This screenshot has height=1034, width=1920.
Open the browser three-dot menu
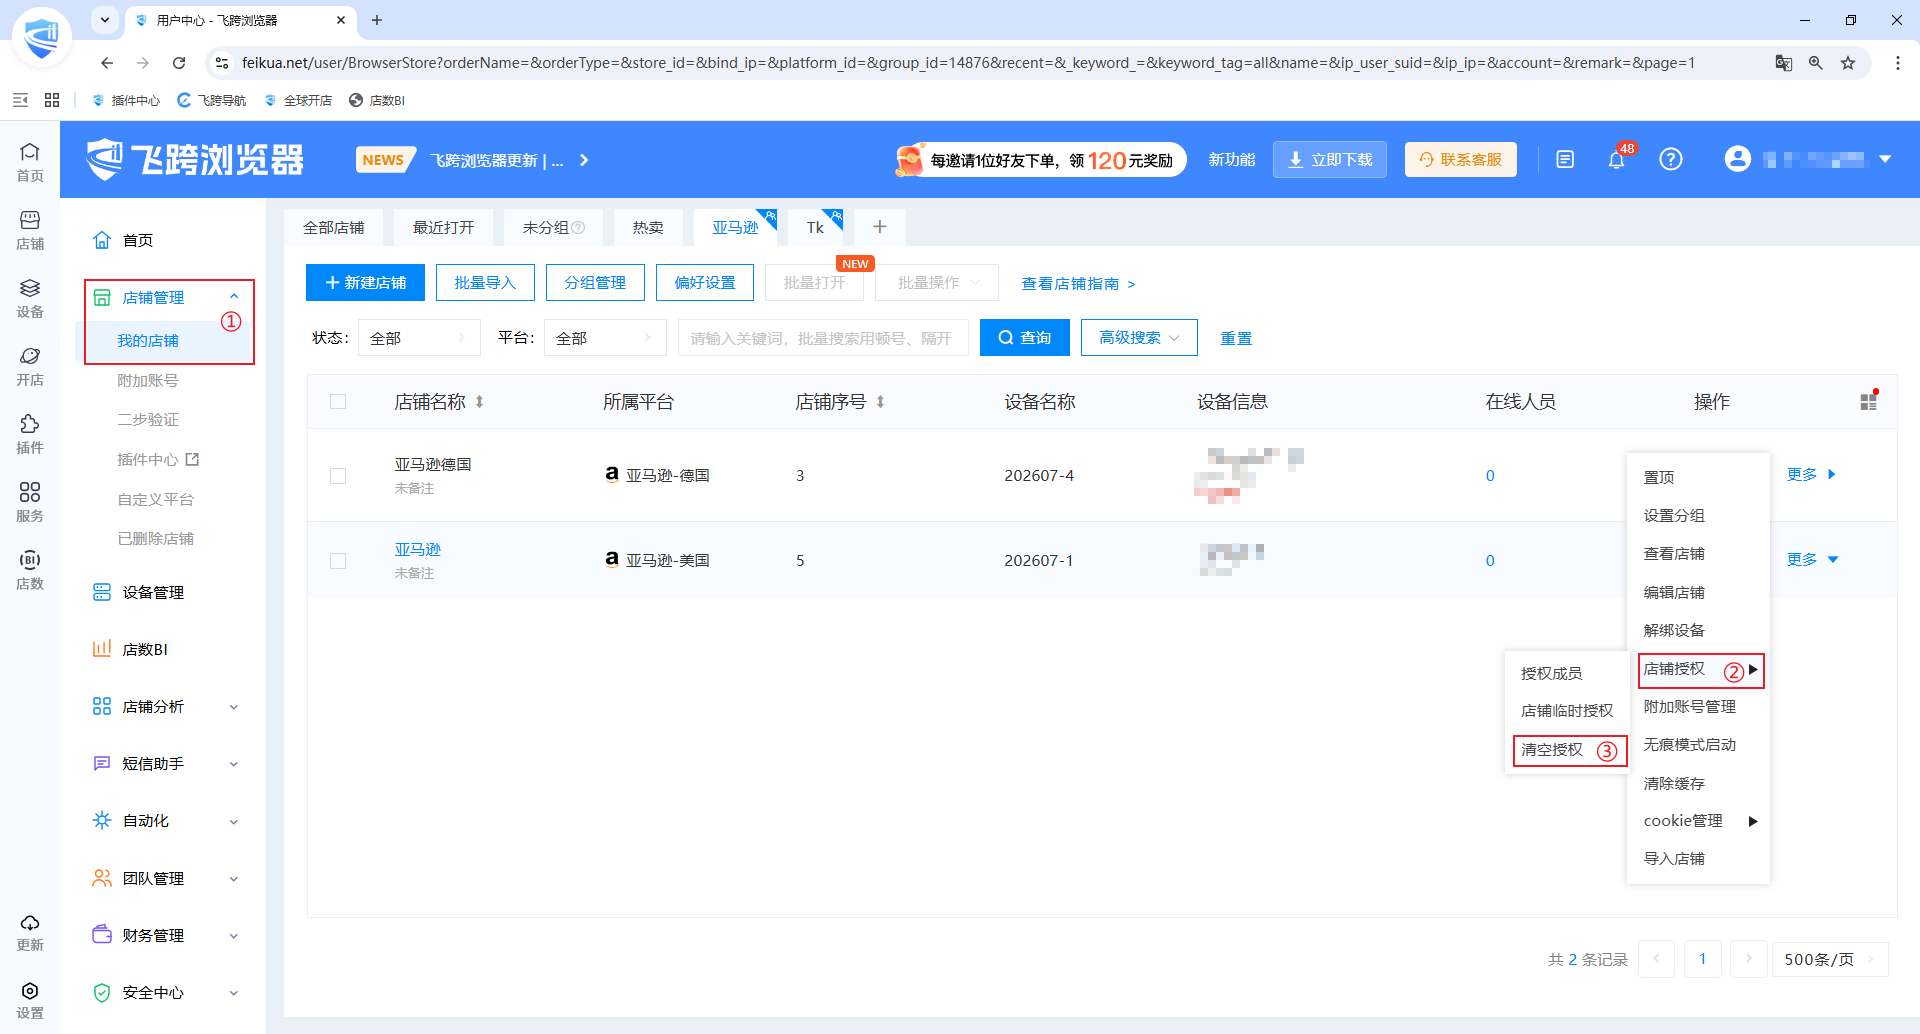1898,63
